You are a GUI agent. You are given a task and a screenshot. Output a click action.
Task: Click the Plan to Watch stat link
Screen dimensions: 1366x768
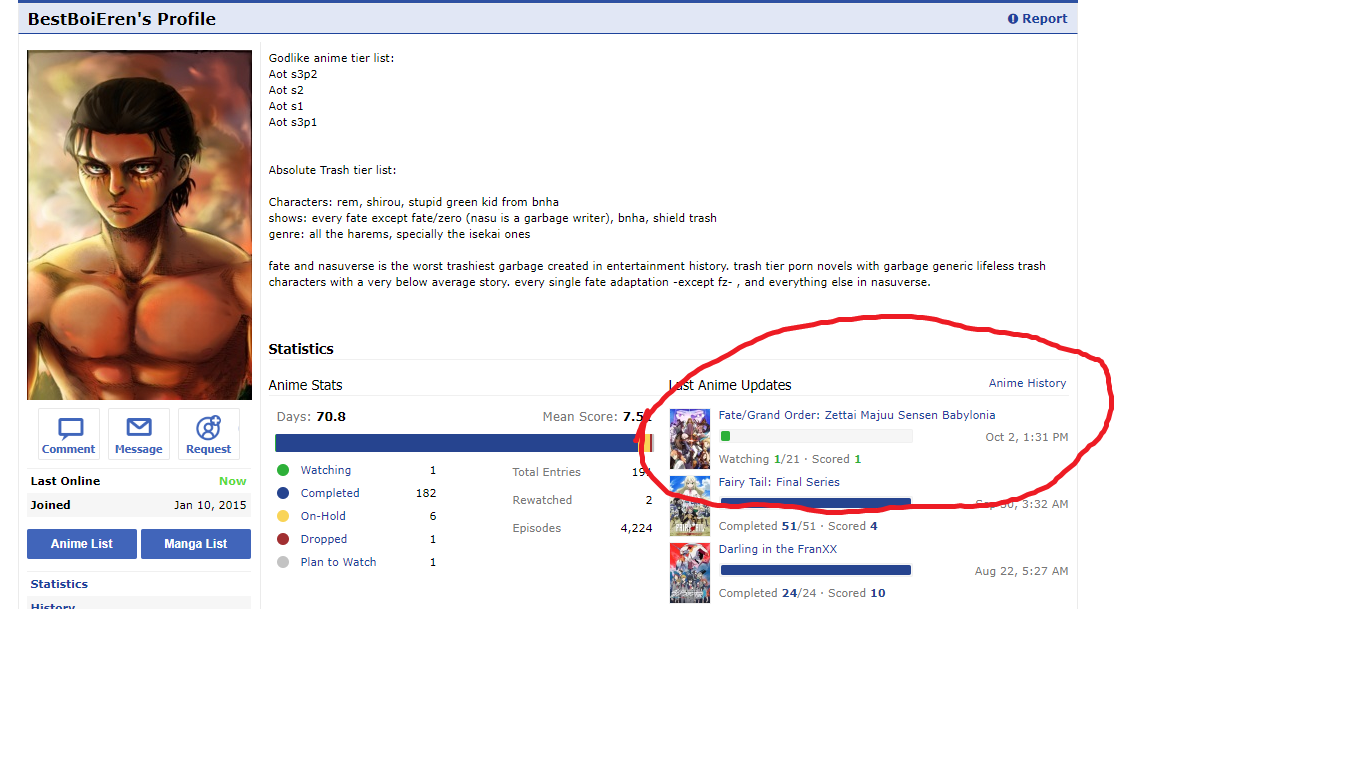338,562
